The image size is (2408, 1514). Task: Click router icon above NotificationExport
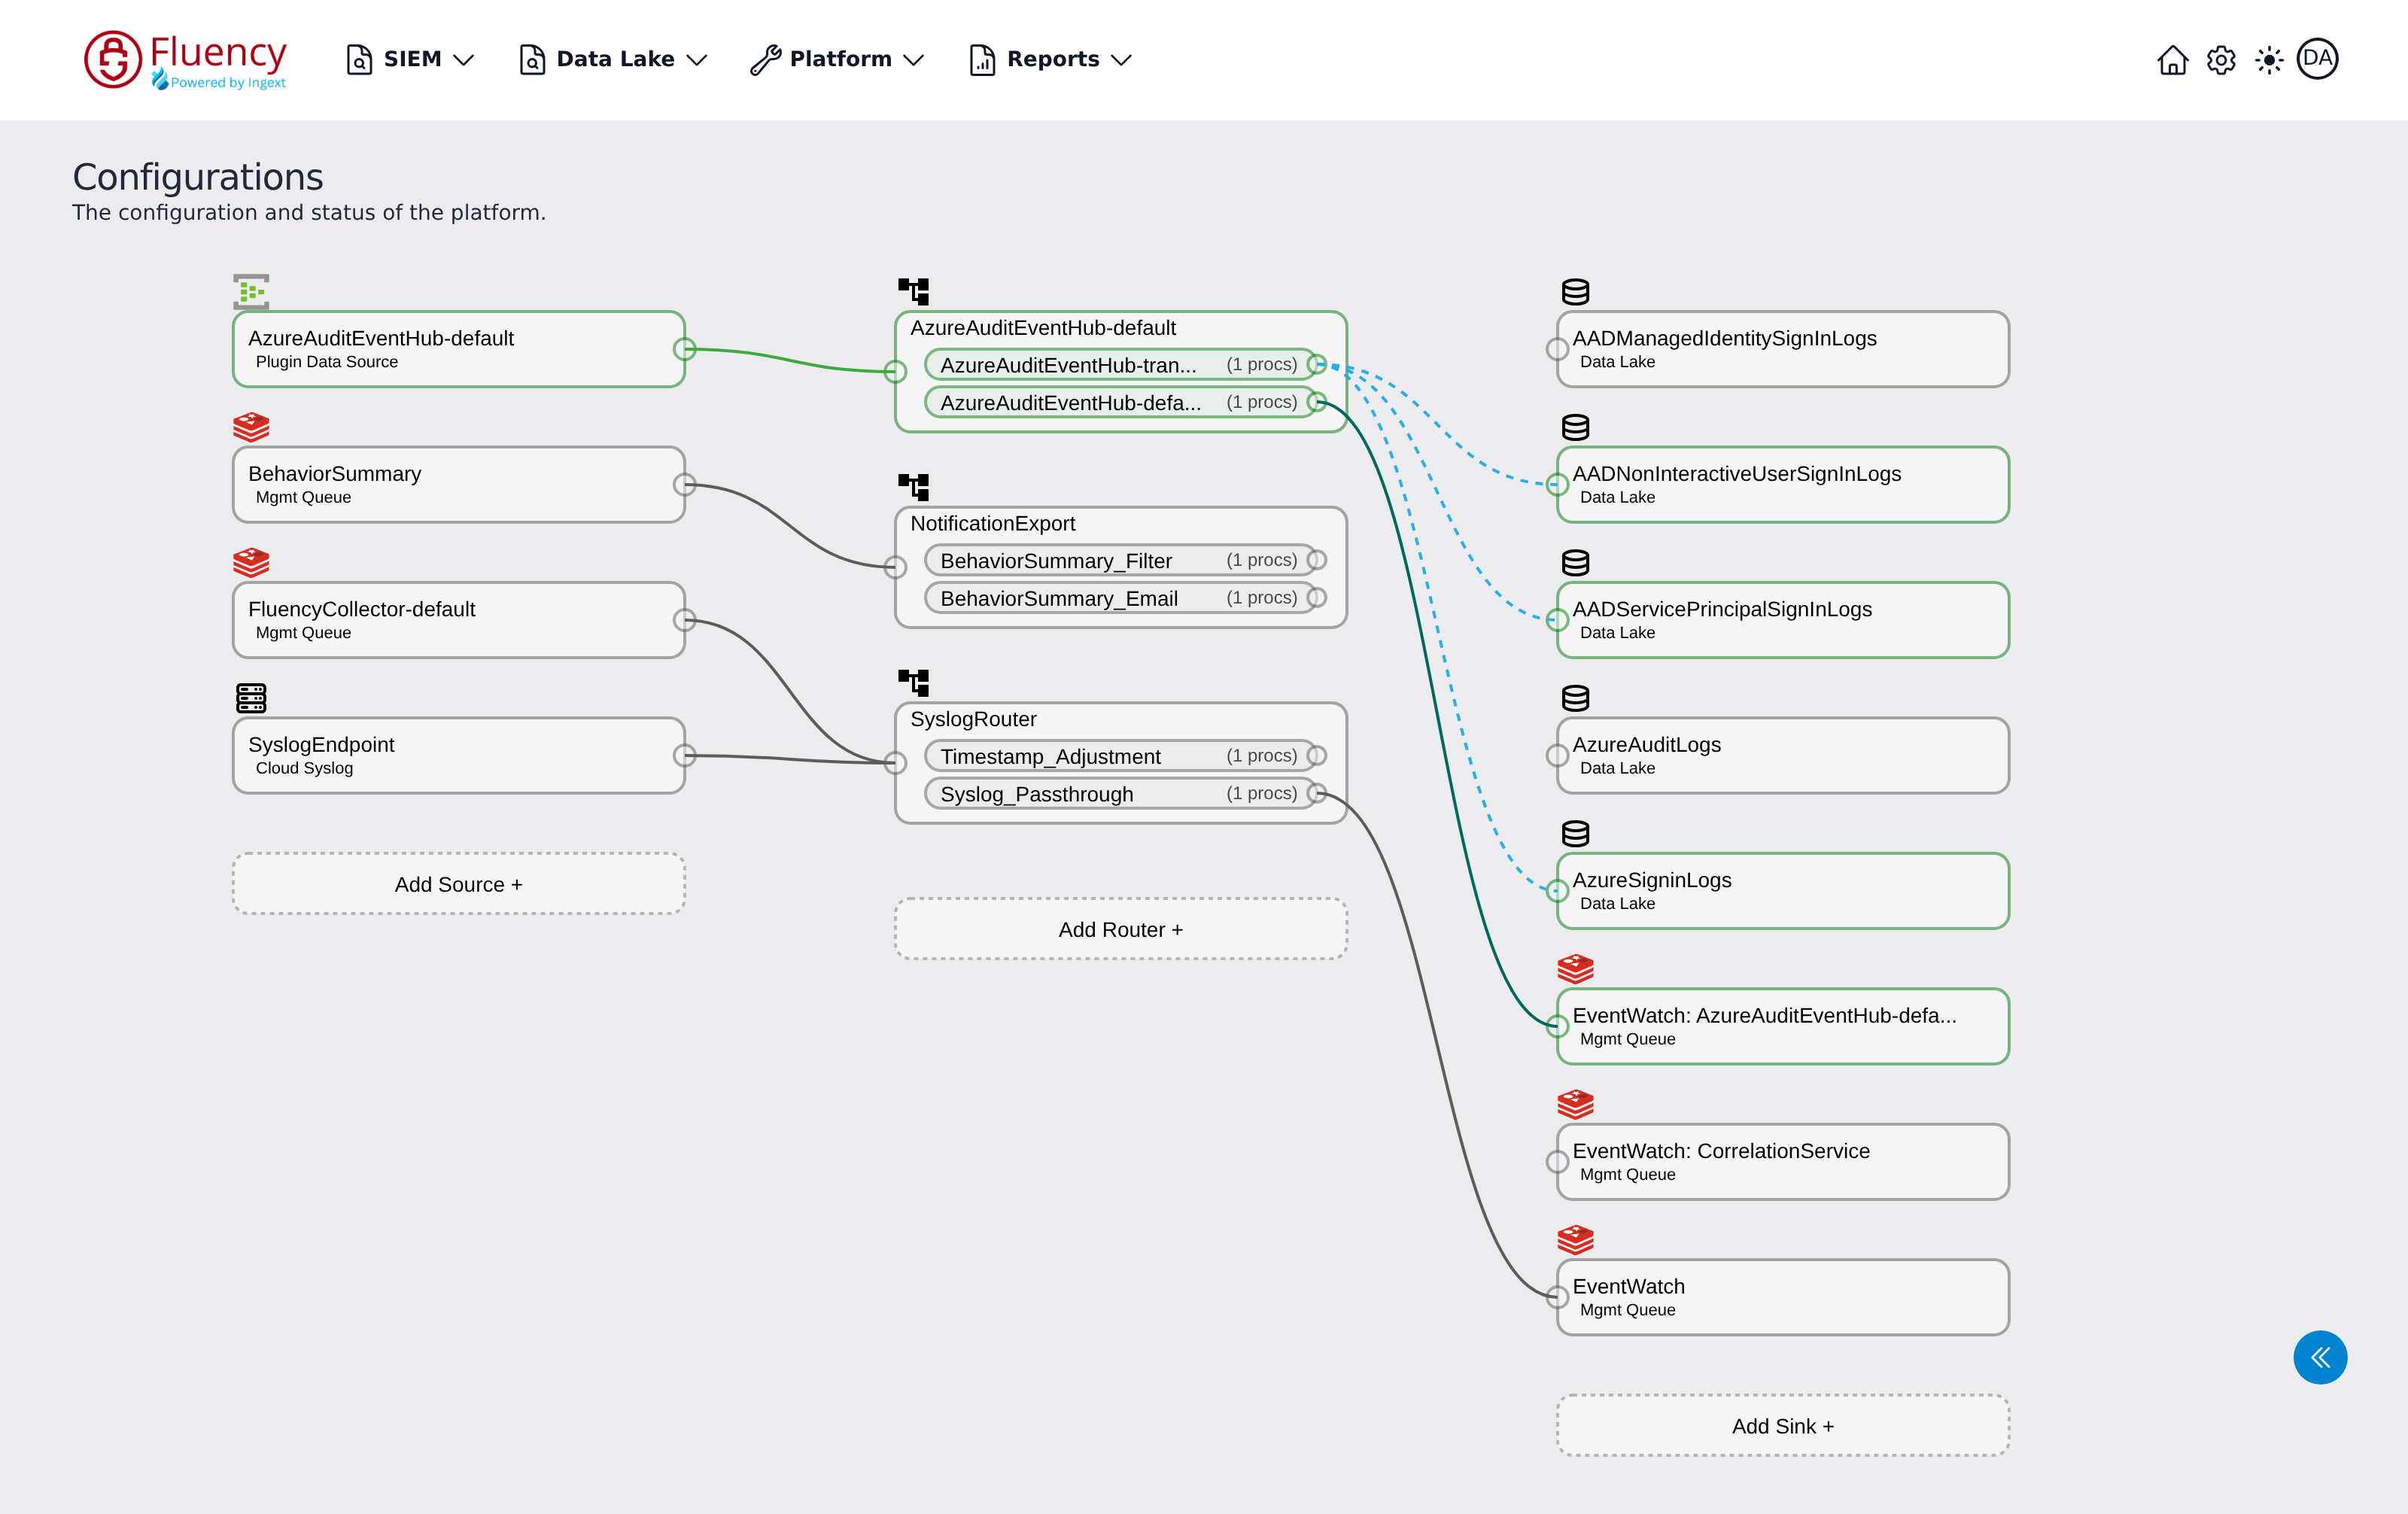(x=914, y=487)
